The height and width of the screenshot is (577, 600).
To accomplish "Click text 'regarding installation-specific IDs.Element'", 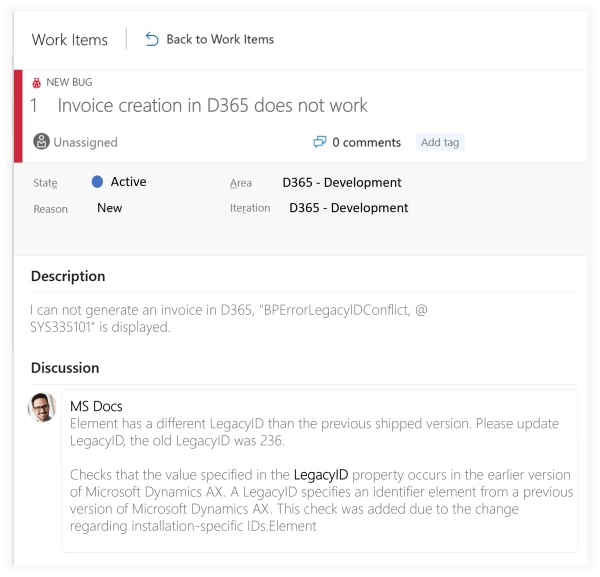I will 193,526.
